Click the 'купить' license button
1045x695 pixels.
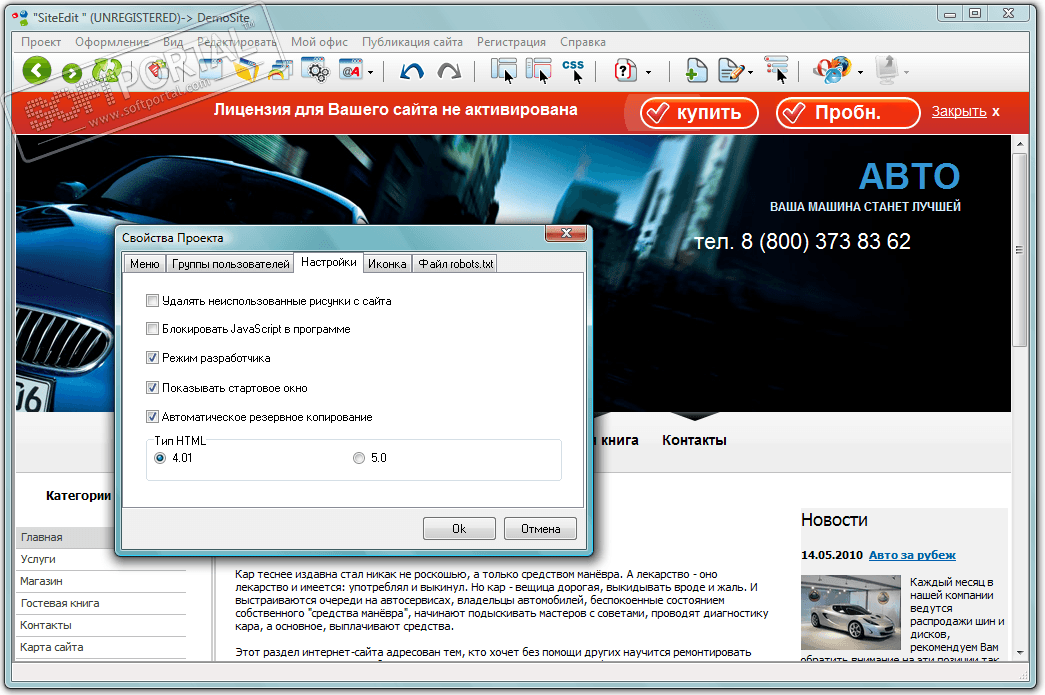pos(699,113)
